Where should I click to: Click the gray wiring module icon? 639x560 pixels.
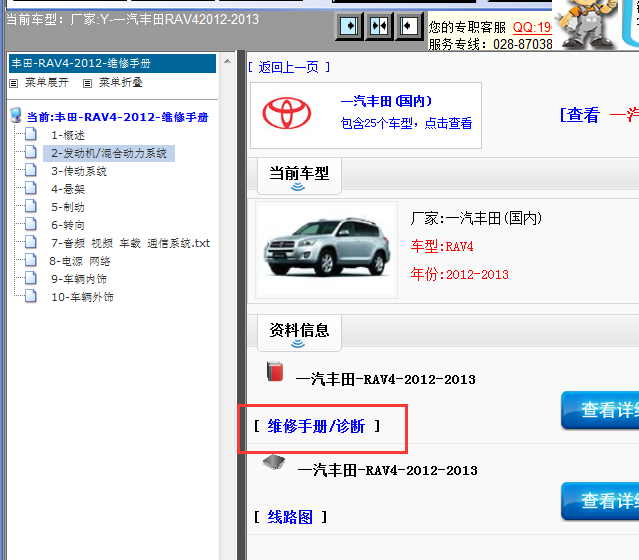point(274,462)
